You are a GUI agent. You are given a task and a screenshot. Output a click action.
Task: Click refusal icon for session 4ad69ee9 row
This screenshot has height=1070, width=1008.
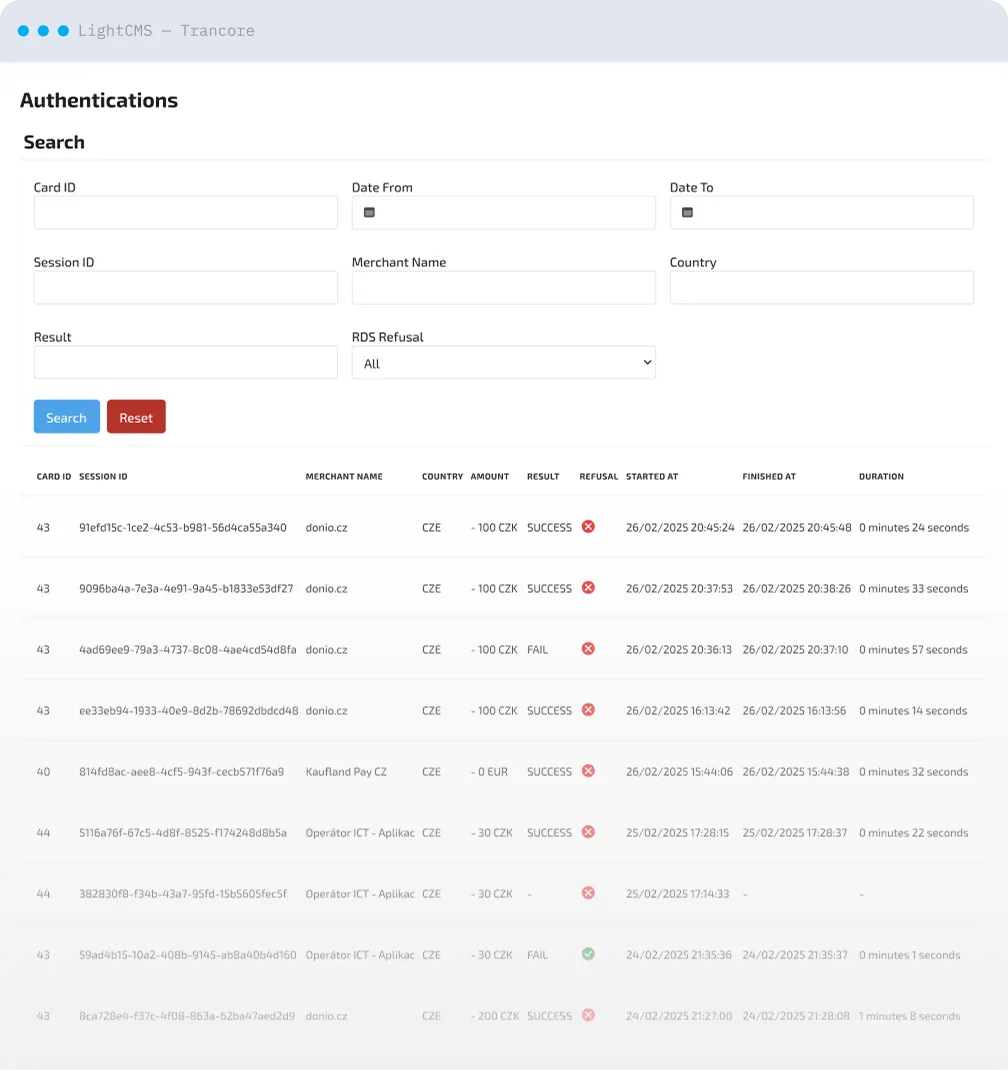(588, 649)
